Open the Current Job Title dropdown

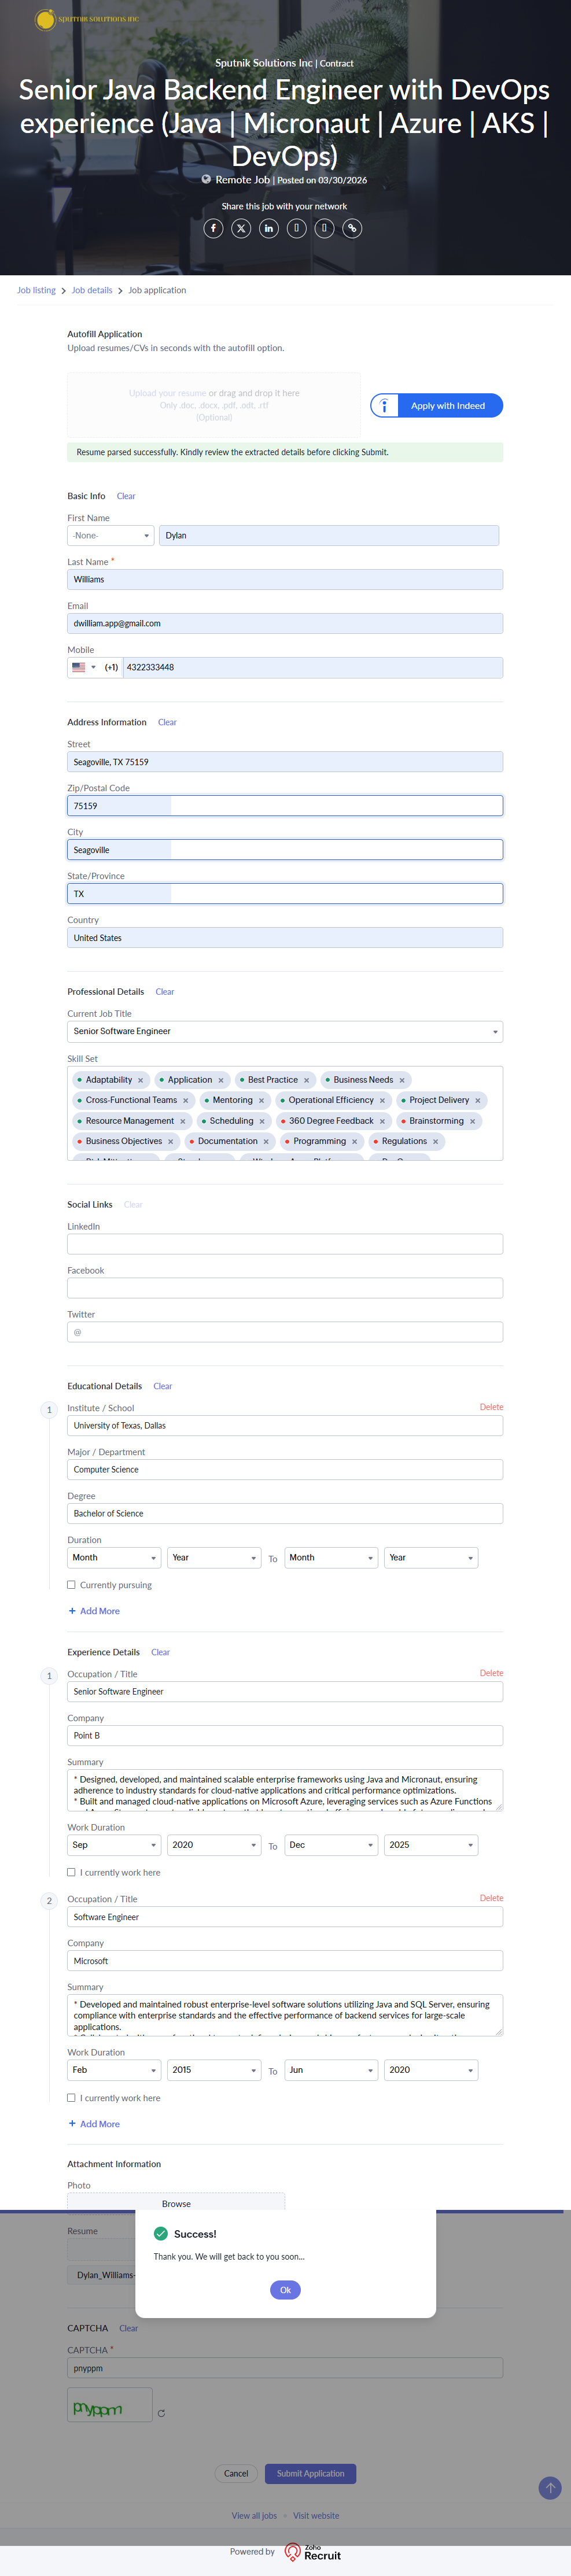(285, 1031)
